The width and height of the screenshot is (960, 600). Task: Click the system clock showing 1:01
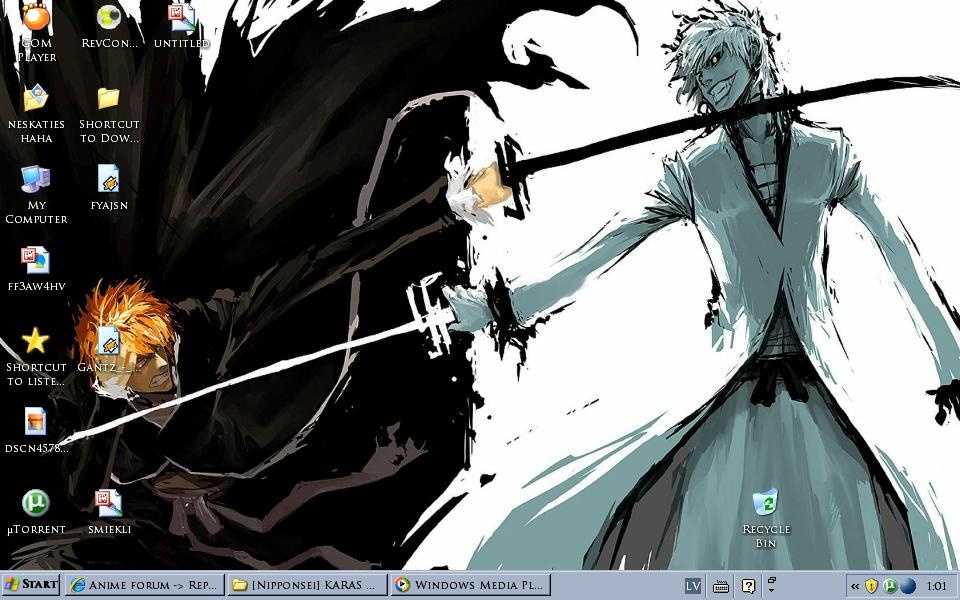[936, 587]
